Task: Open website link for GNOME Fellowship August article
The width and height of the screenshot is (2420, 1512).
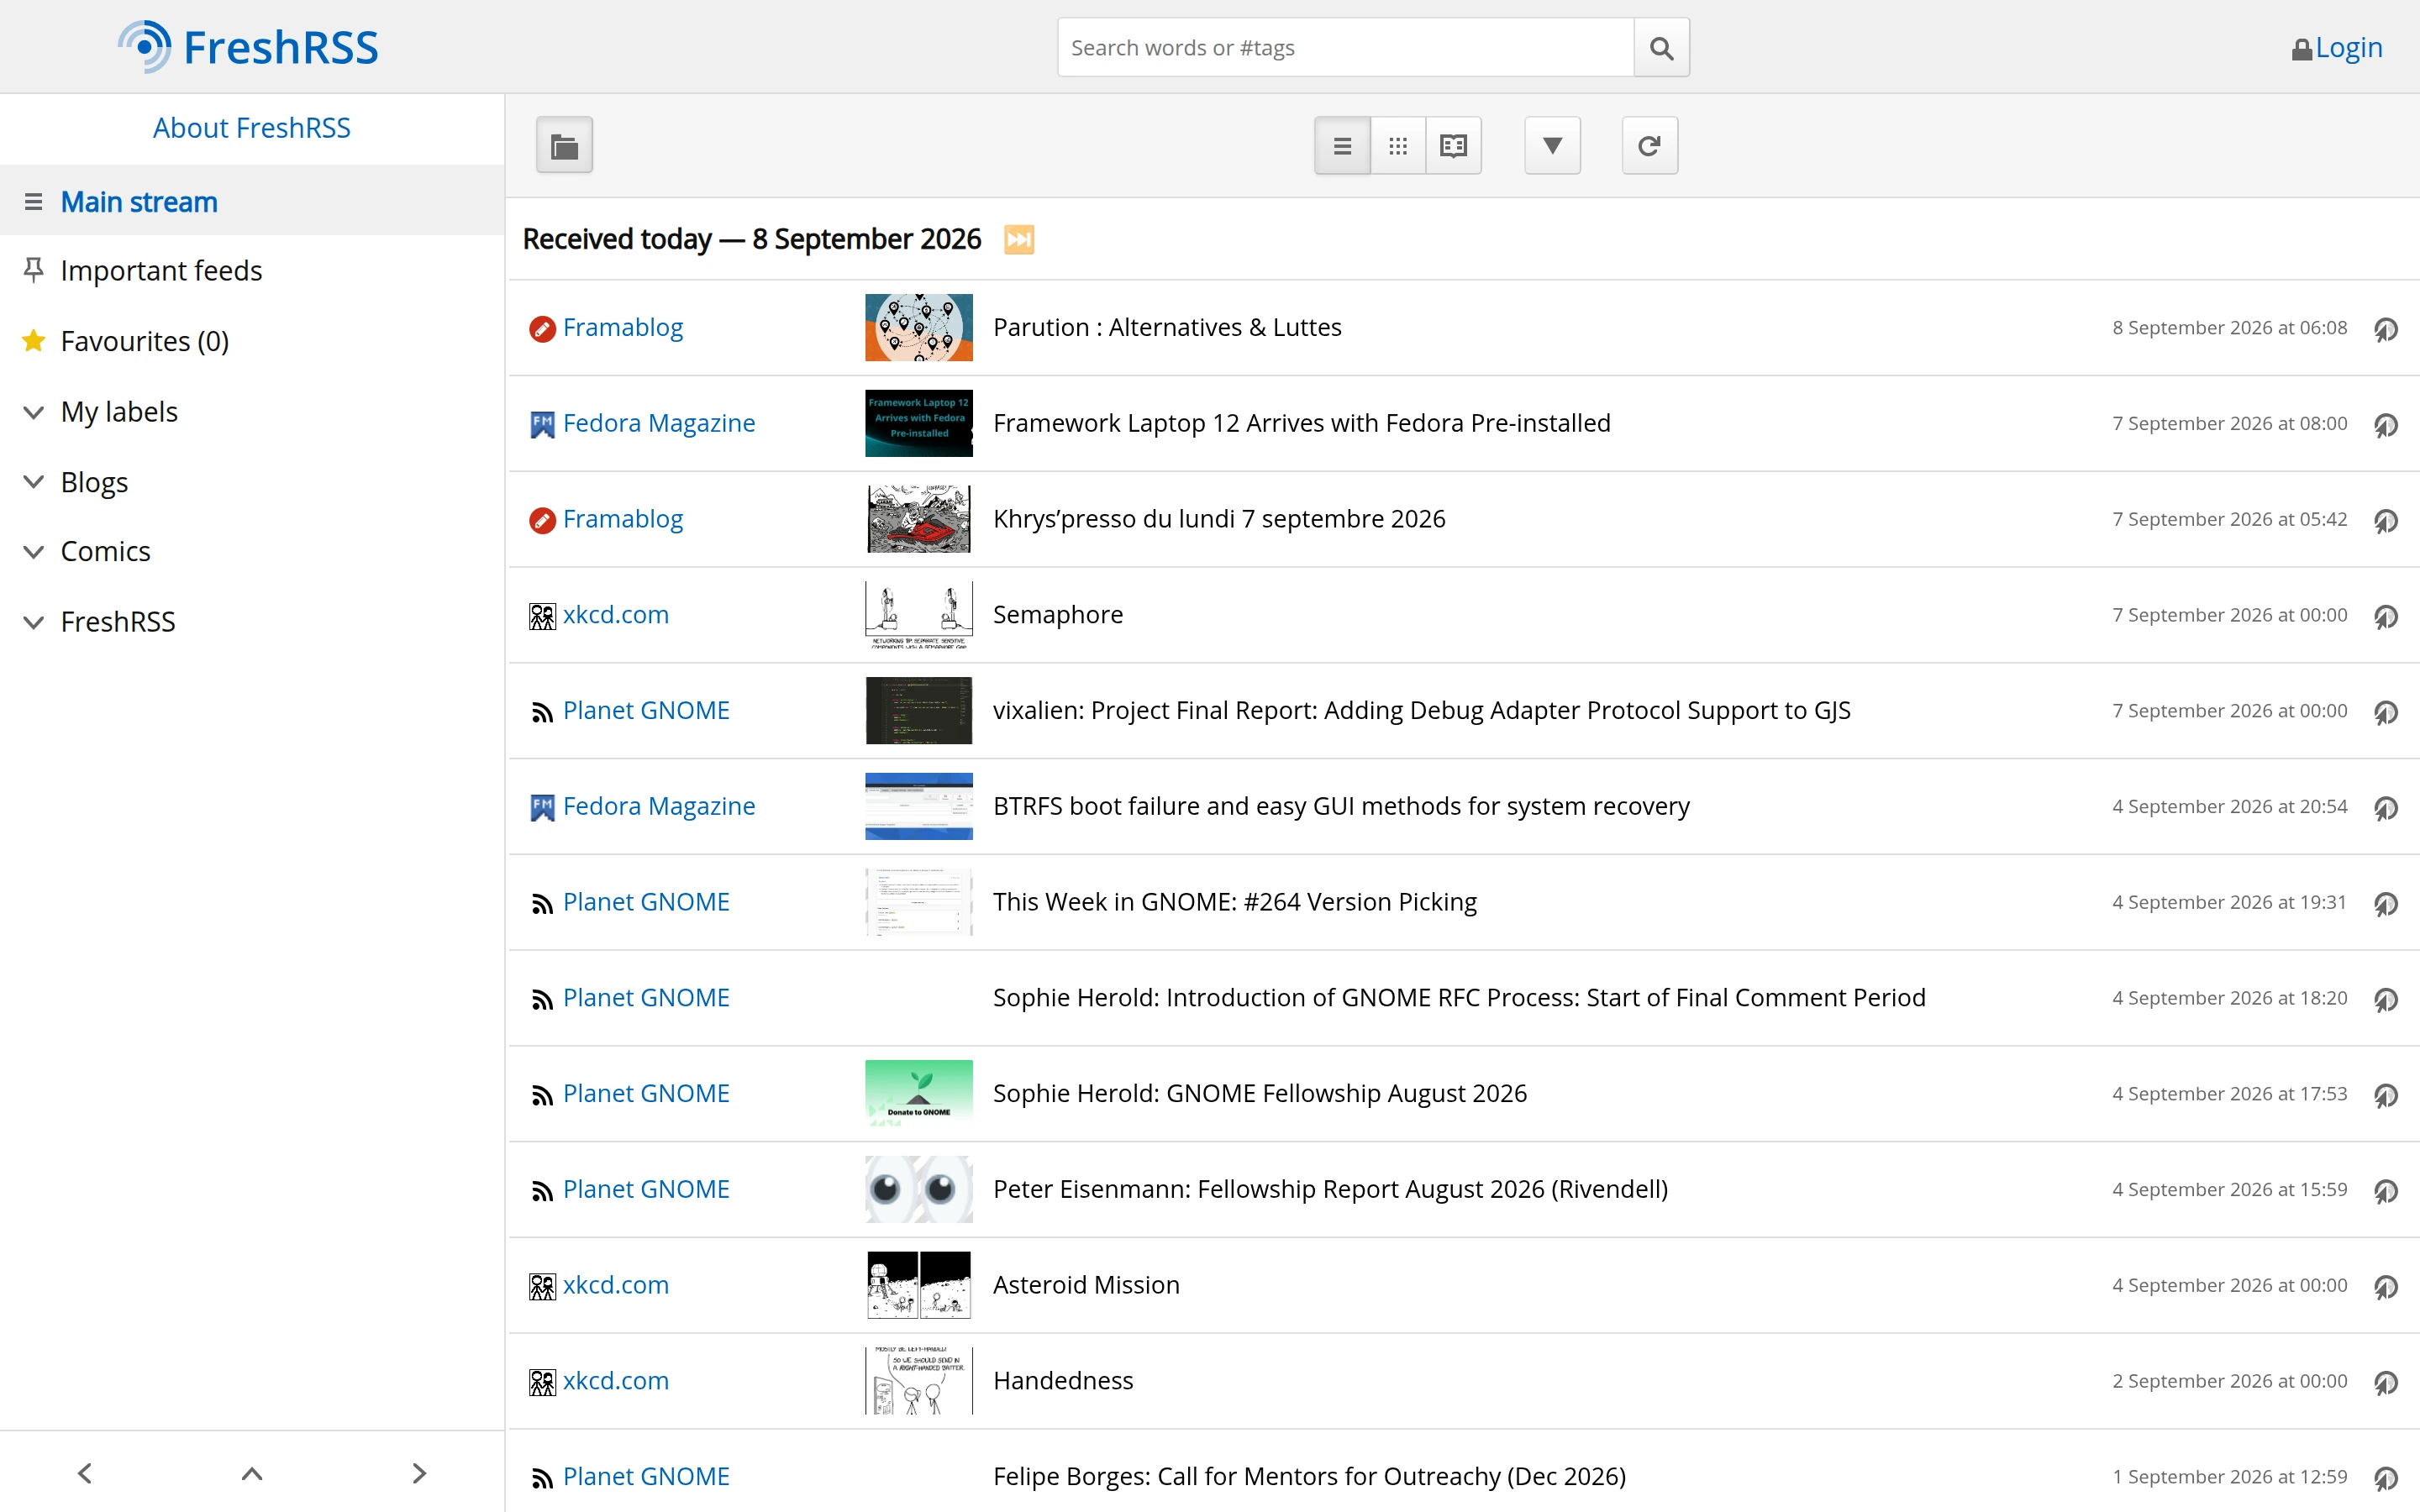Action: (x=2386, y=1095)
